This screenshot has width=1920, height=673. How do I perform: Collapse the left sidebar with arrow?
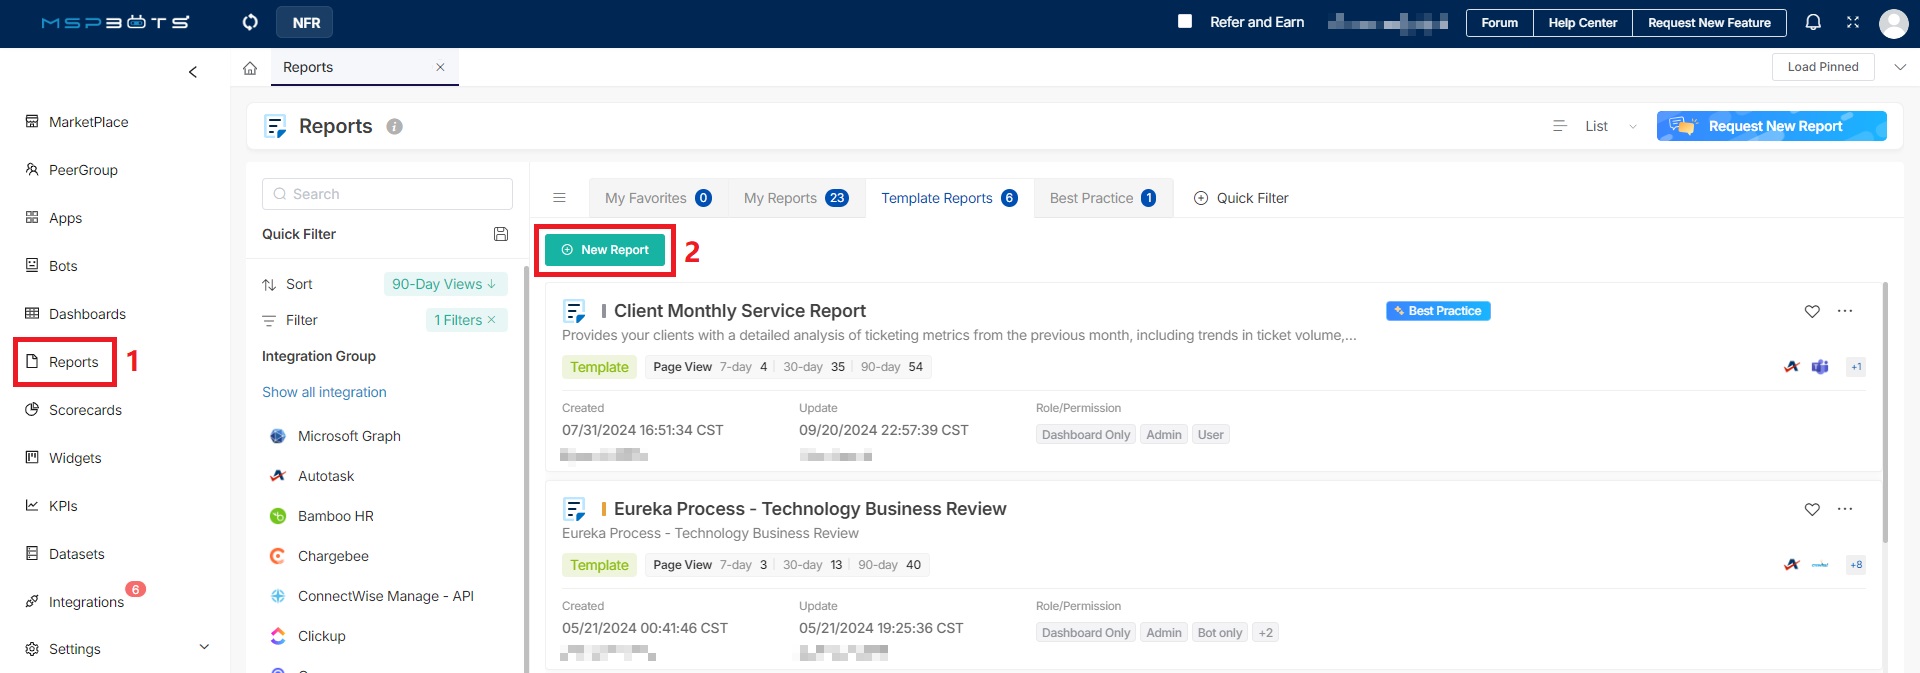[x=193, y=72]
